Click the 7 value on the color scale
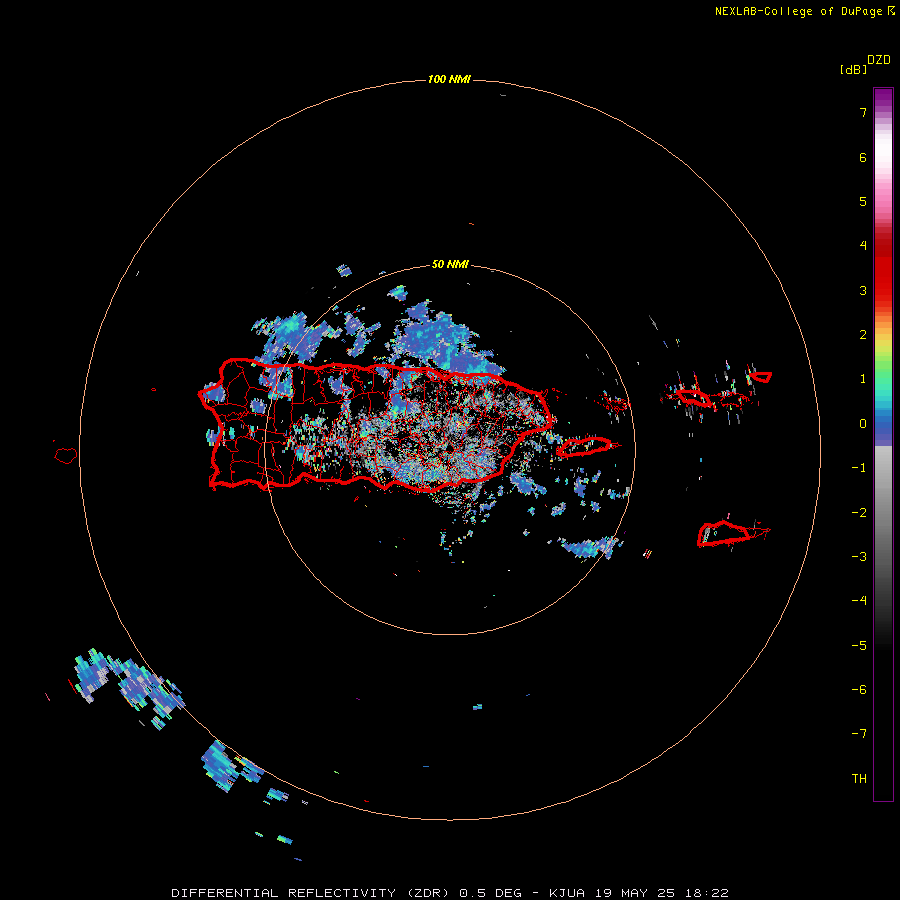Viewport: 900px width, 900px height. 863,112
